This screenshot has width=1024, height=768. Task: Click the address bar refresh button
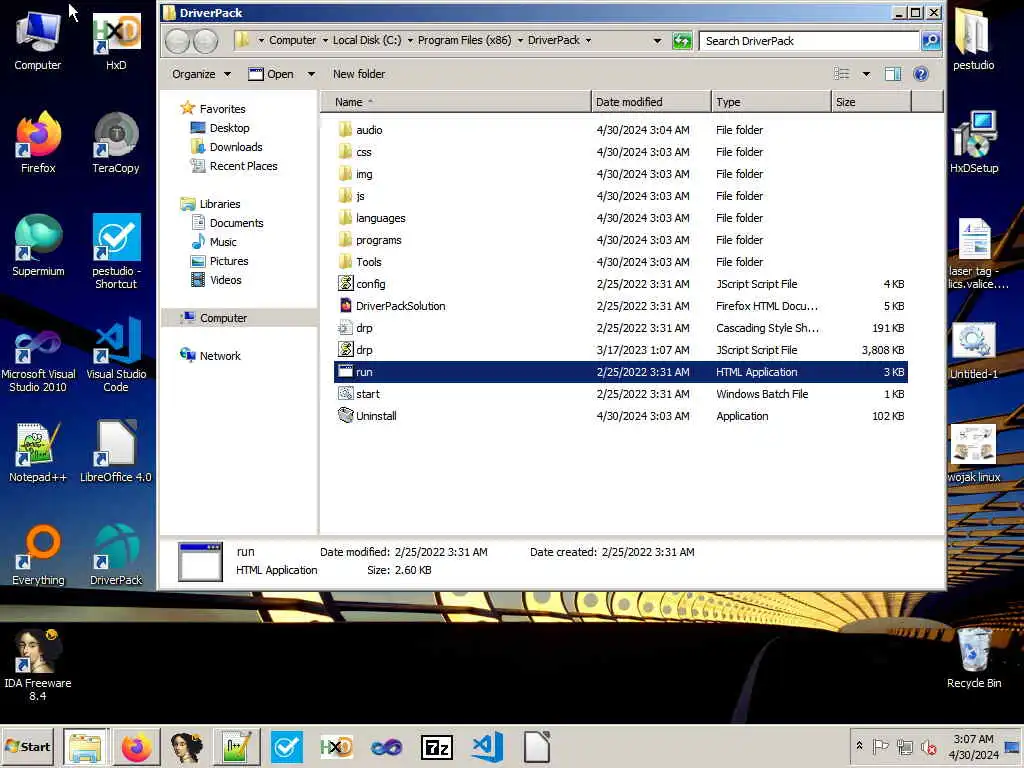pos(682,40)
